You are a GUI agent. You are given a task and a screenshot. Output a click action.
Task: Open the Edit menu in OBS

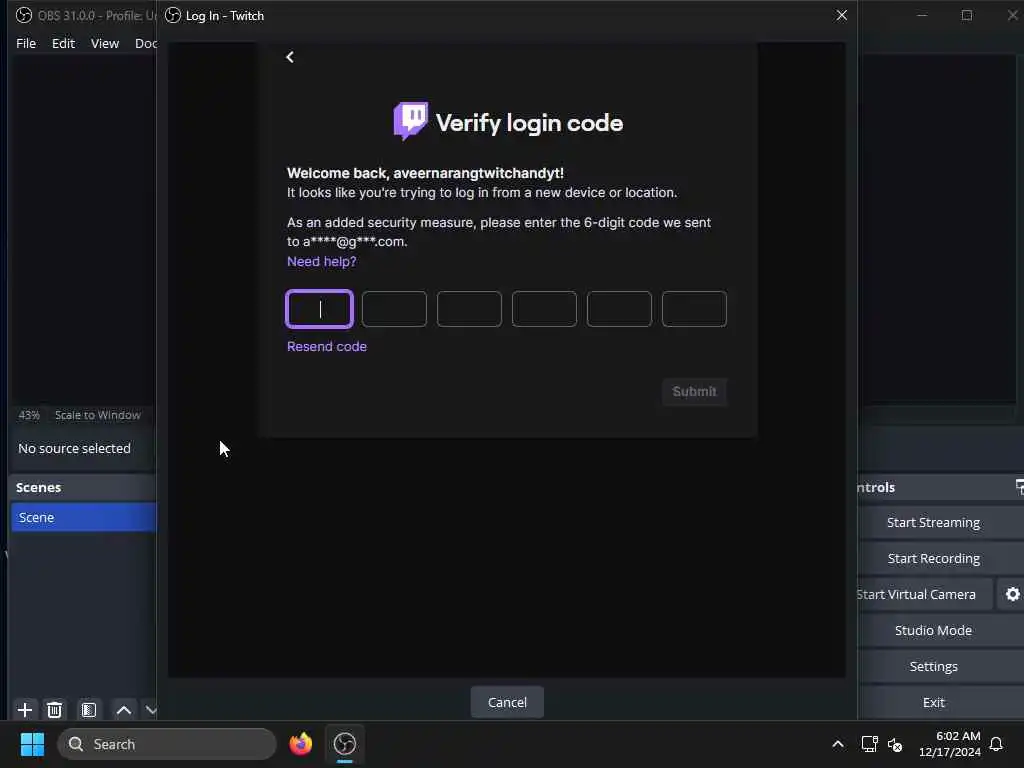[x=63, y=43]
